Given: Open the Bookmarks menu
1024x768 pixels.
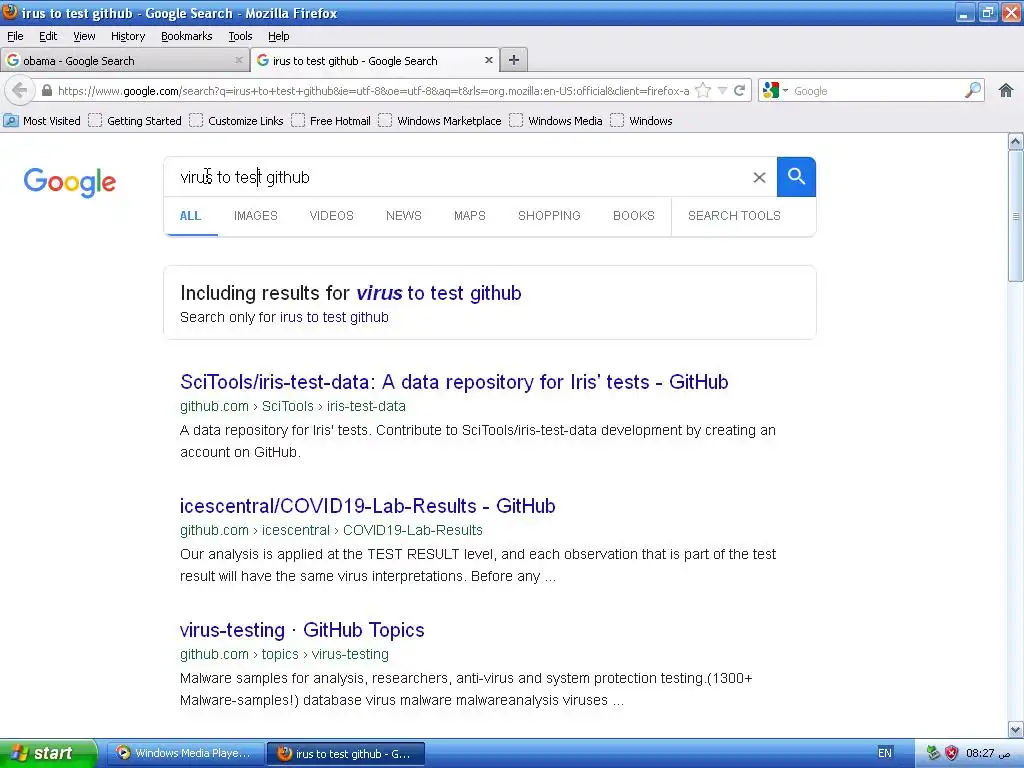Looking at the screenshot, I should [187, 36].
